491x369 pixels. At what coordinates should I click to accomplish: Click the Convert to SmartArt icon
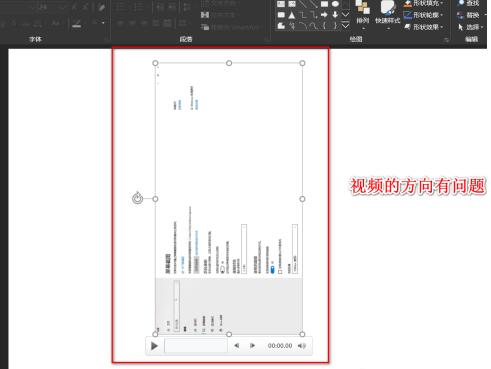coord(205,27)
